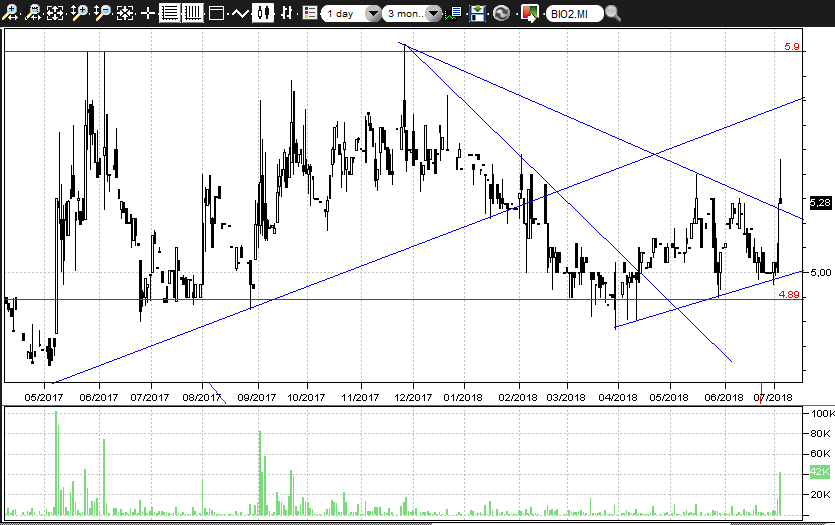Activate the crosshair cursor tool
Image resolution: width=835 pixels, height=525 pixels.
148,13
